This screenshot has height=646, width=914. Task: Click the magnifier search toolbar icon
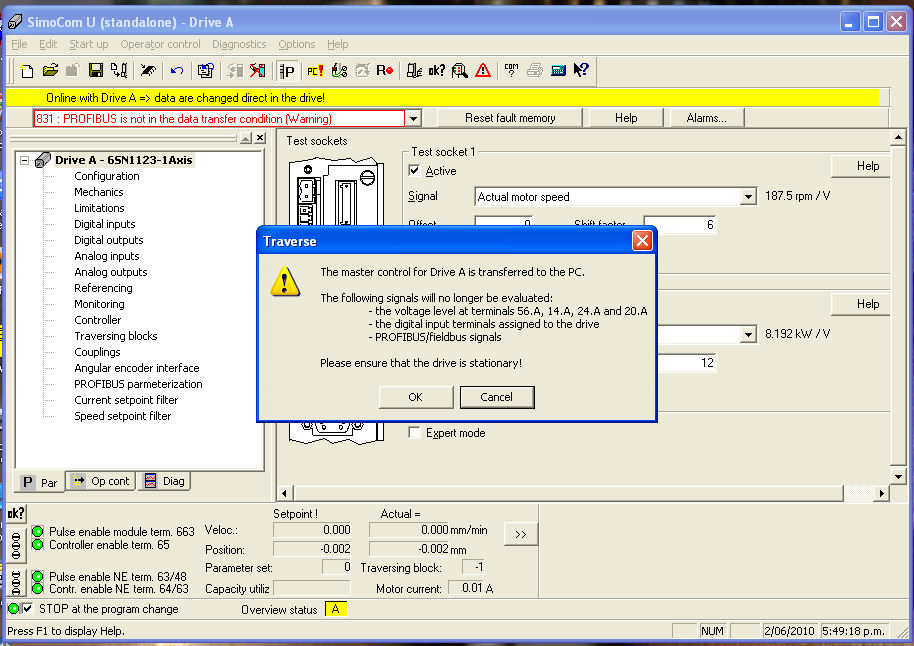460,71
